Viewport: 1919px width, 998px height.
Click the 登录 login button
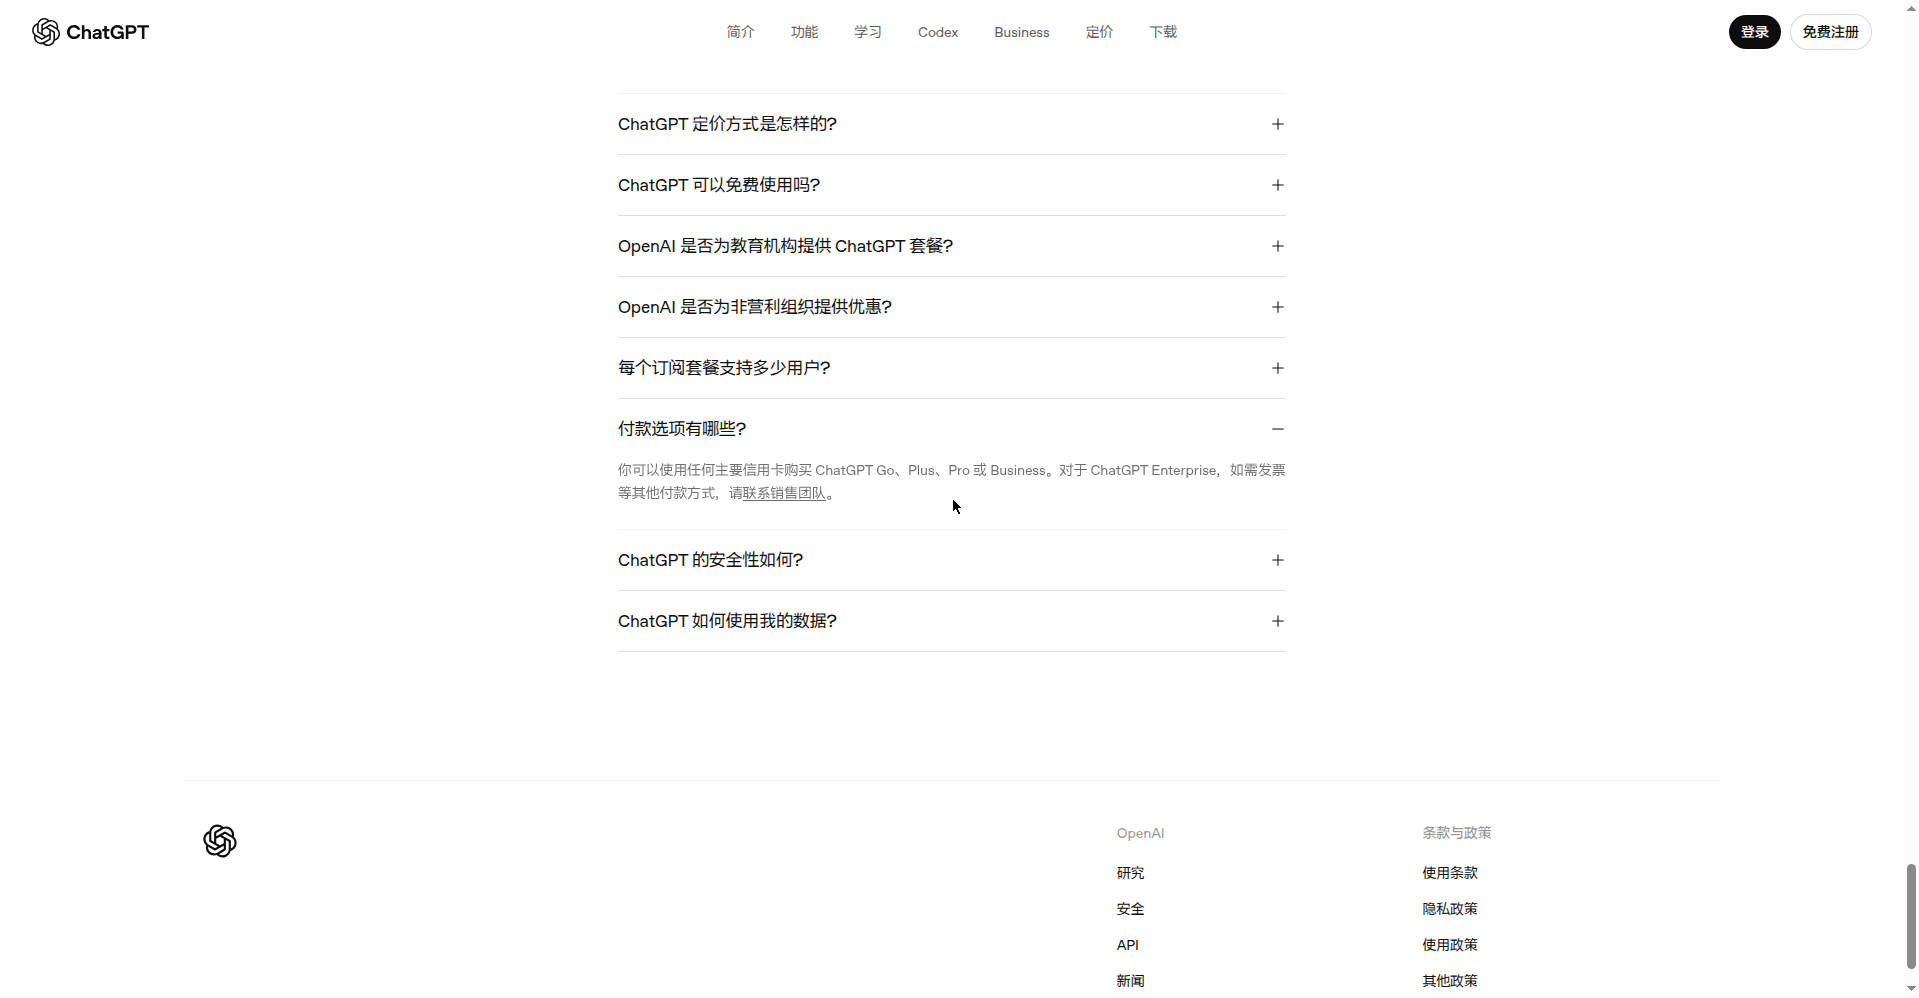tap(1755, 32)
